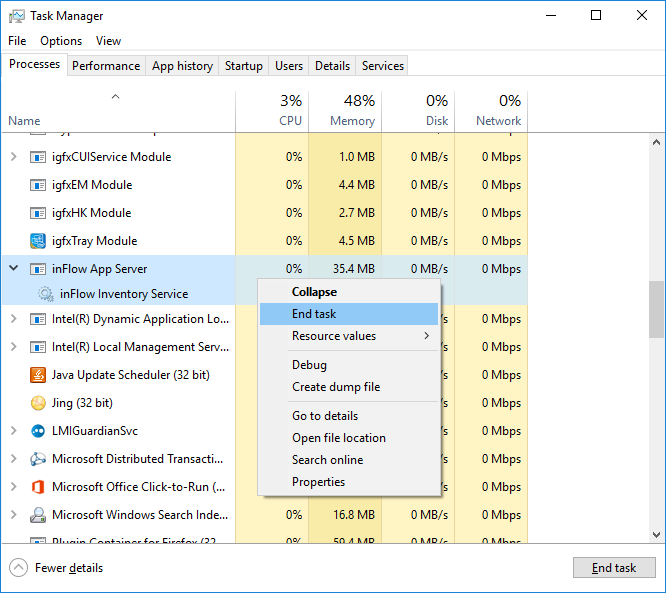Click the LMIGuardianSvc icon
The height and width of the screenshot is (593, 666).
pyautogui.click(x=38, y=431)
